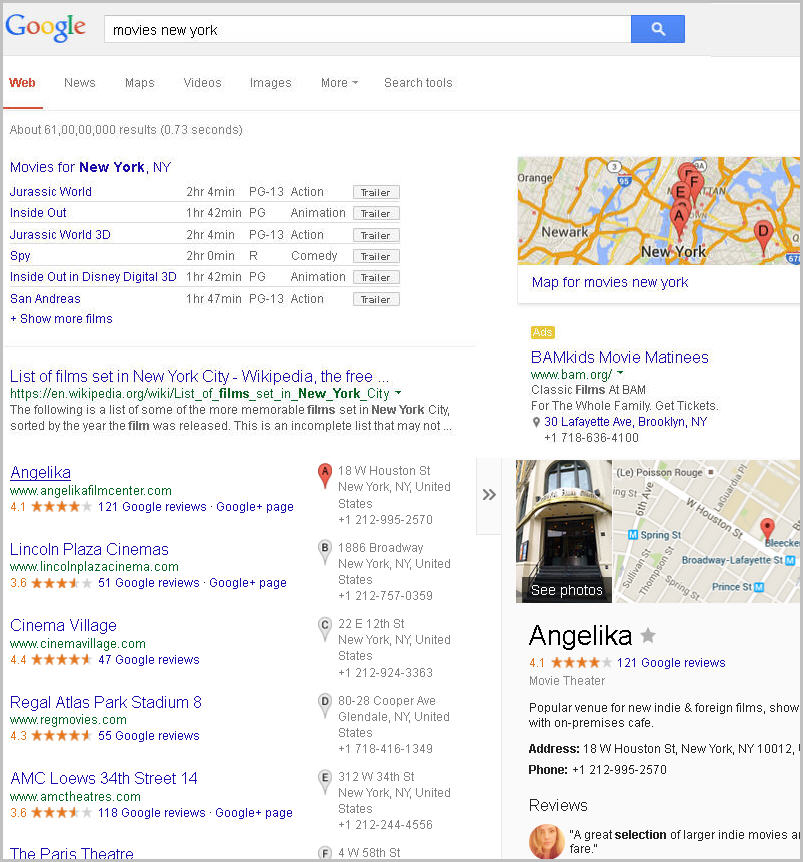The width and height of the screenshot is (803, 862).
Task: Expand dropdown arrow next to Wikipedia URL
Action: 398,393
